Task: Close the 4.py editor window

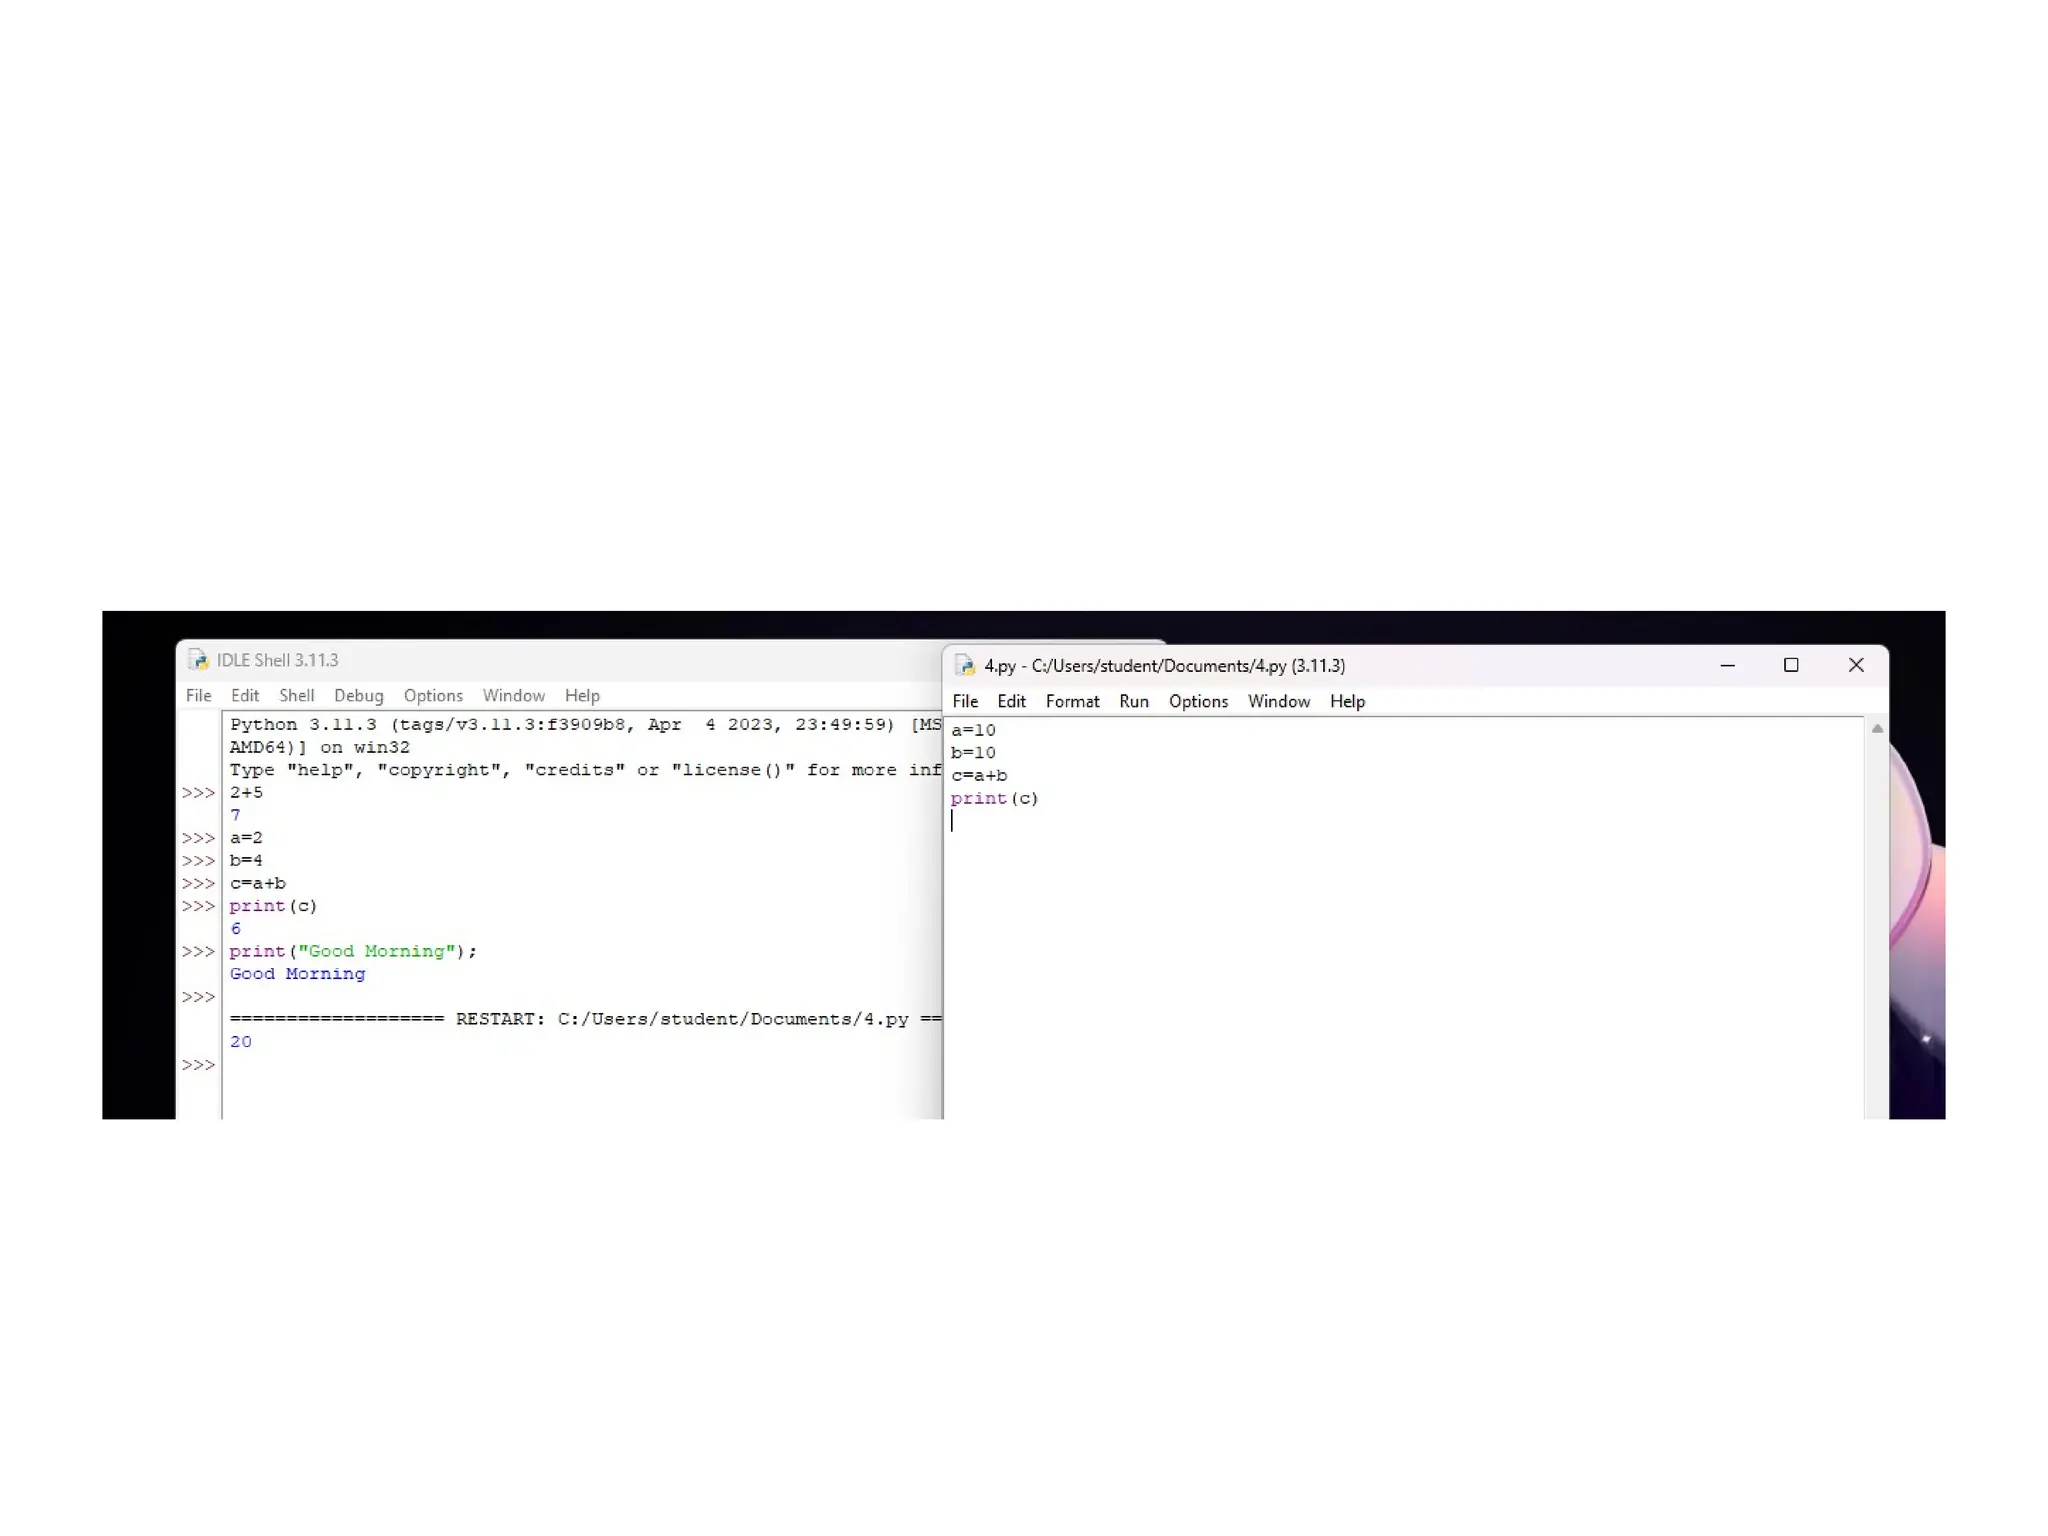Action: click(1856, 665)
